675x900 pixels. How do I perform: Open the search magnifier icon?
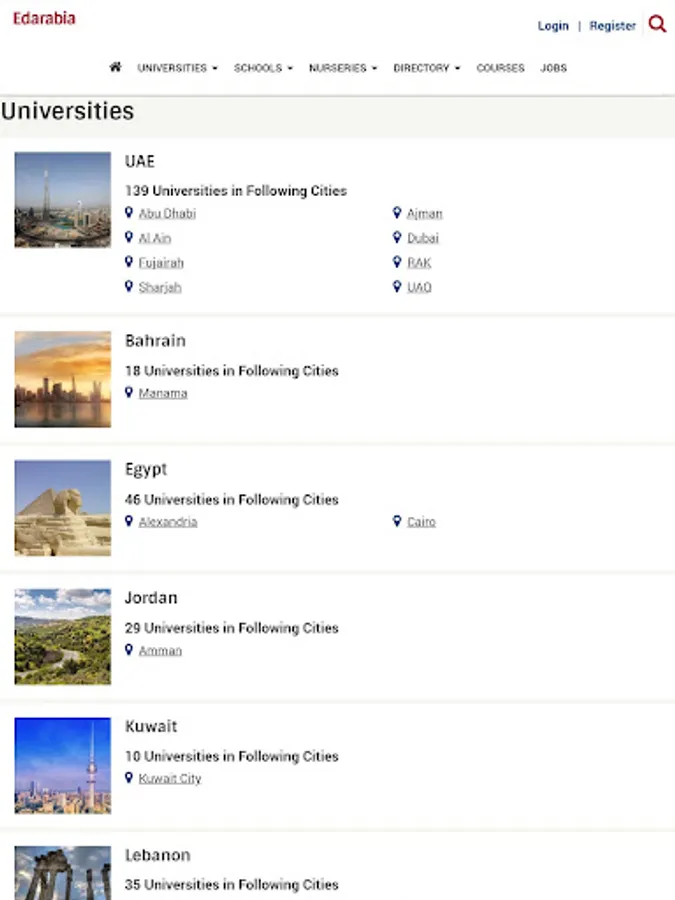(x=657, y=24)
